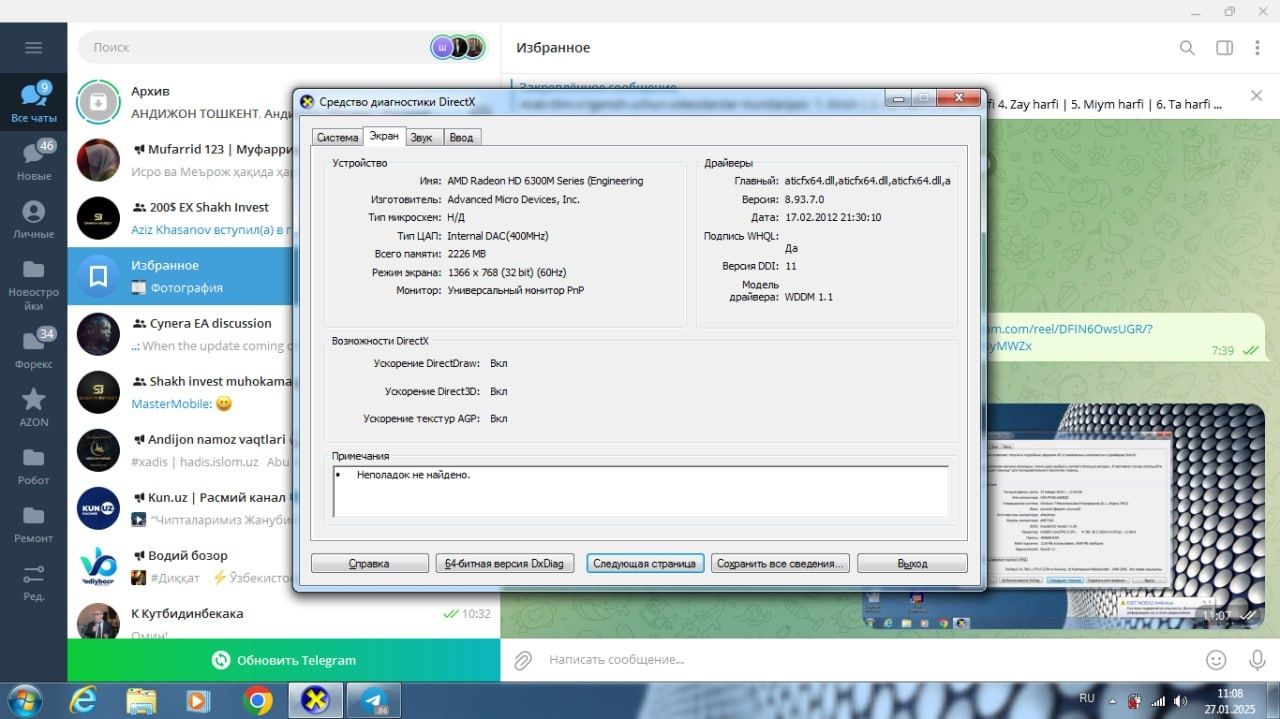This screenshot has height=719, width=1280.
Task: Switch to the Звук tab
Action: pos(421,137)
